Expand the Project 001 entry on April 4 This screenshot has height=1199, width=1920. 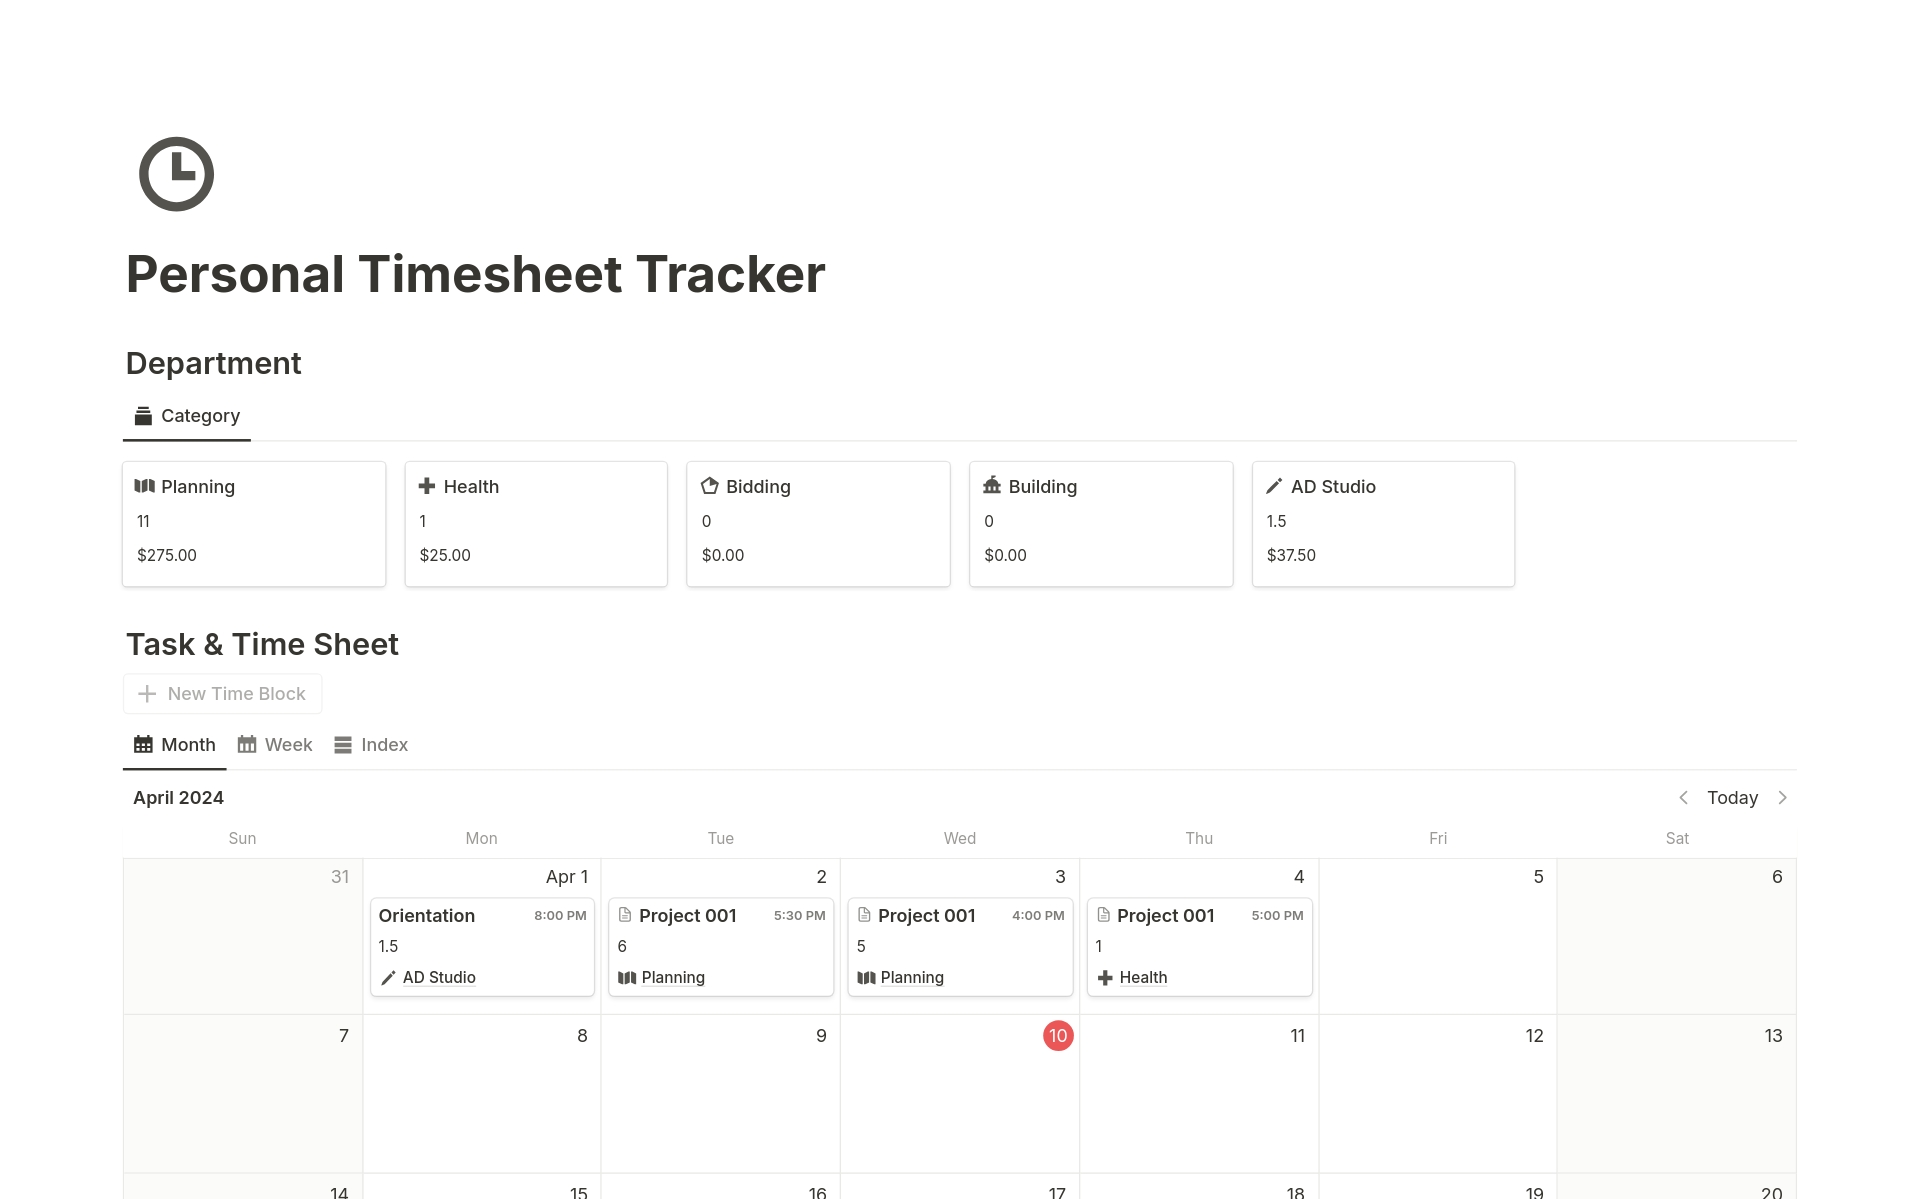click(1164, 913)
